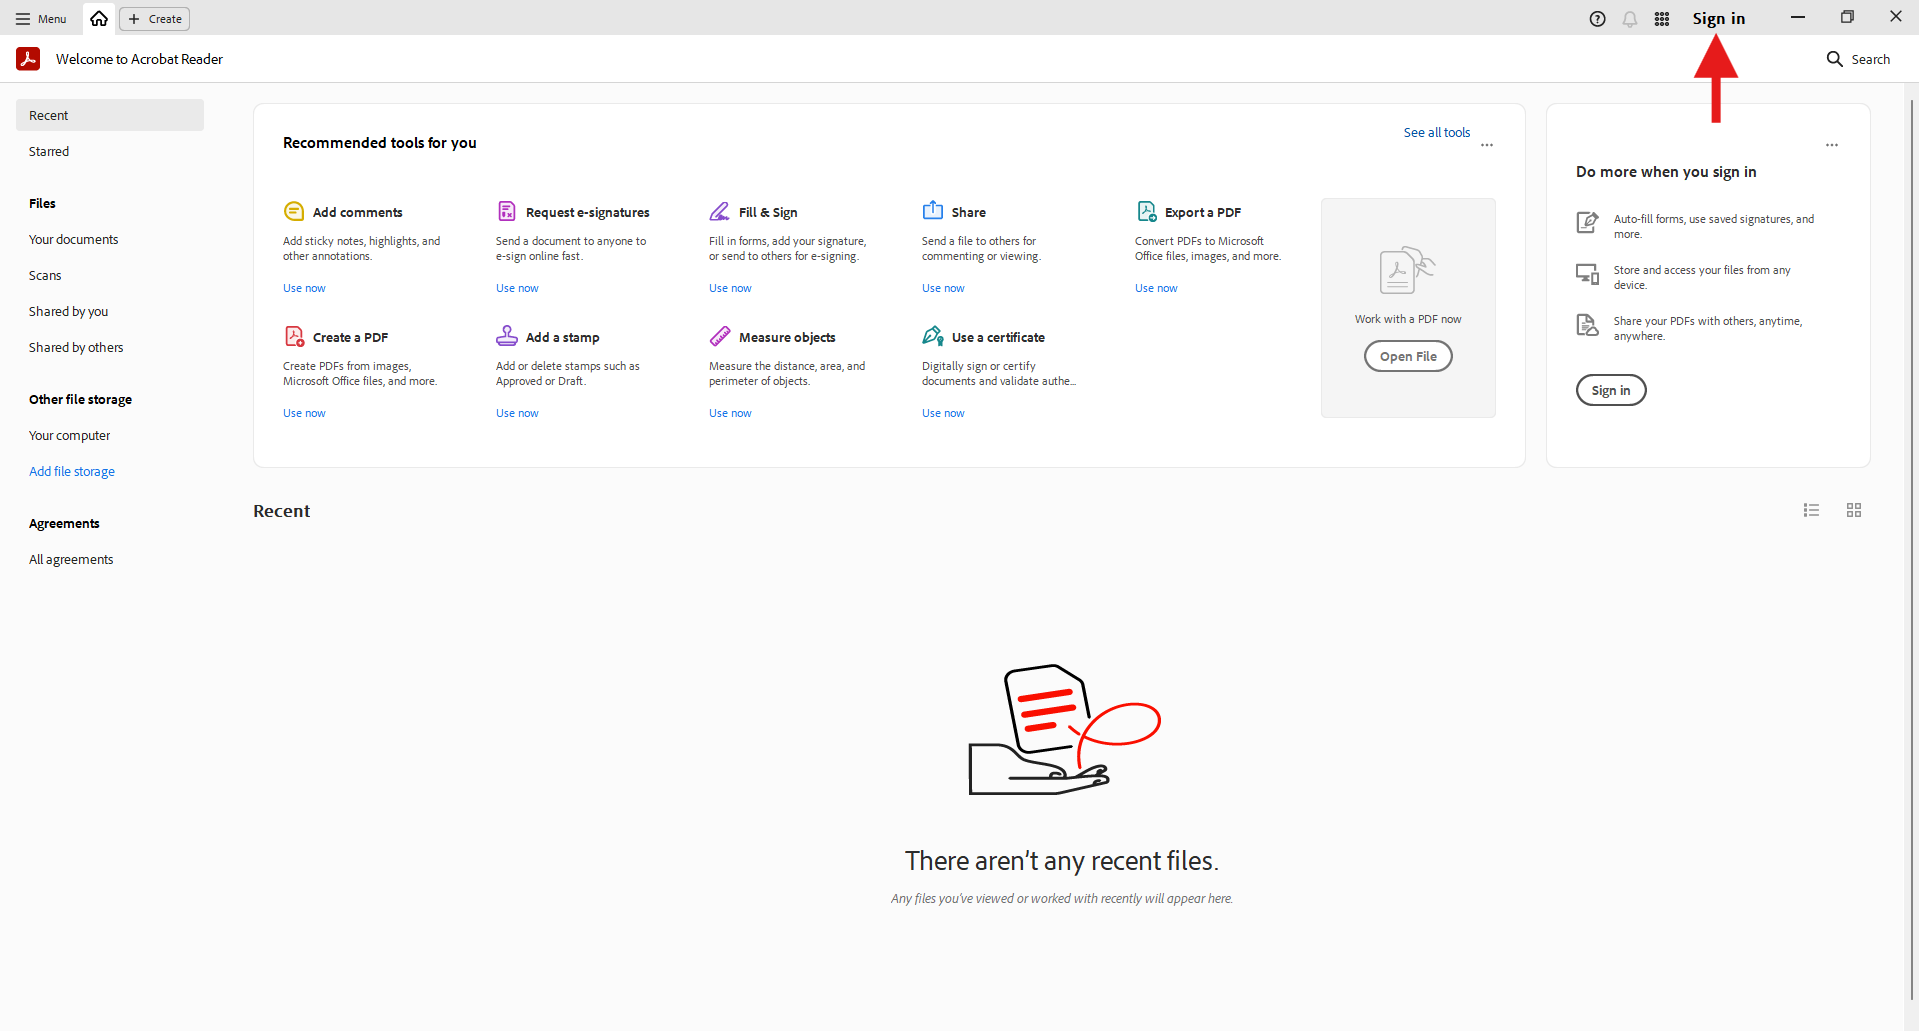Click the PDF document illustration icon
This screenshot has width=1919, height=1031.
(x=1407, y=270)
